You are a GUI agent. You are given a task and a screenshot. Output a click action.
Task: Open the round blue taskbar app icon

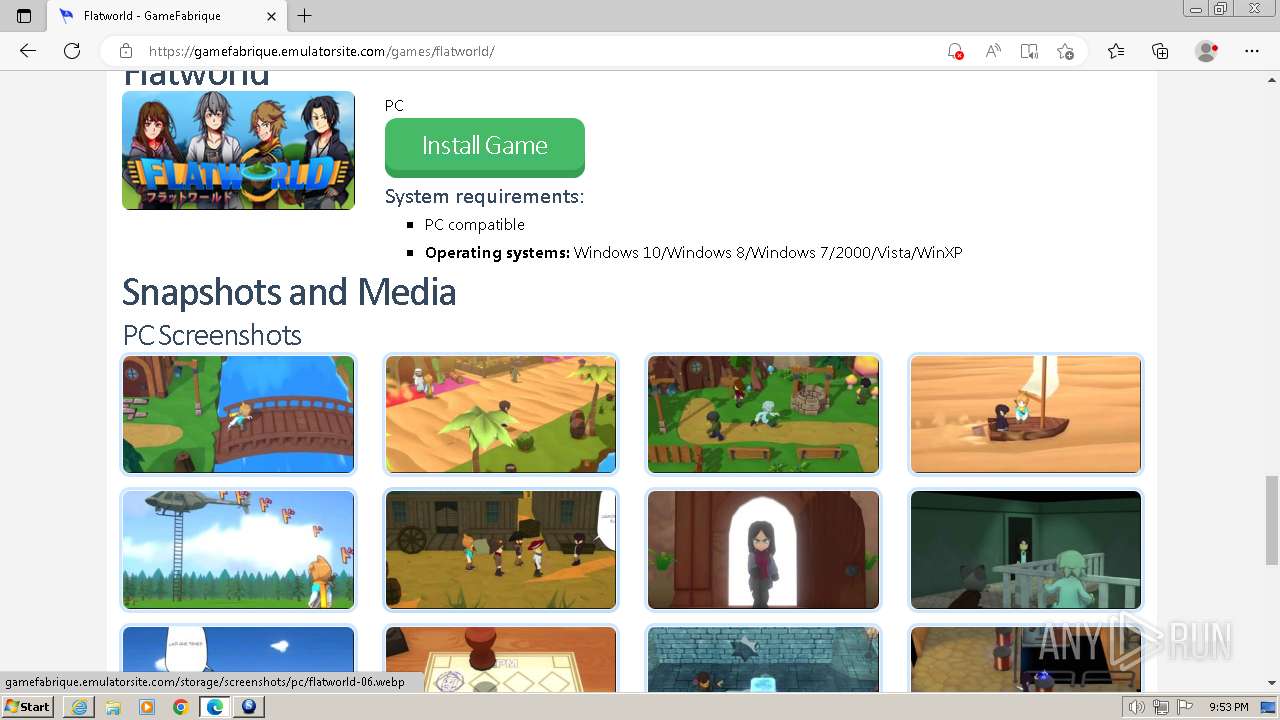[249, 707]
